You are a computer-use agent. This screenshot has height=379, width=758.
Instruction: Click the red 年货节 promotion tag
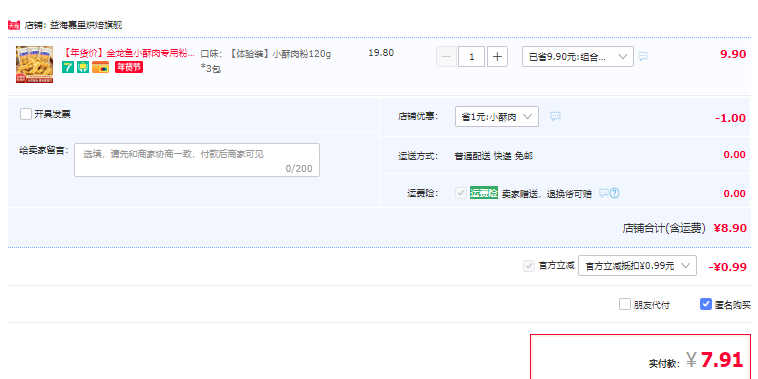tap(129, 68)
